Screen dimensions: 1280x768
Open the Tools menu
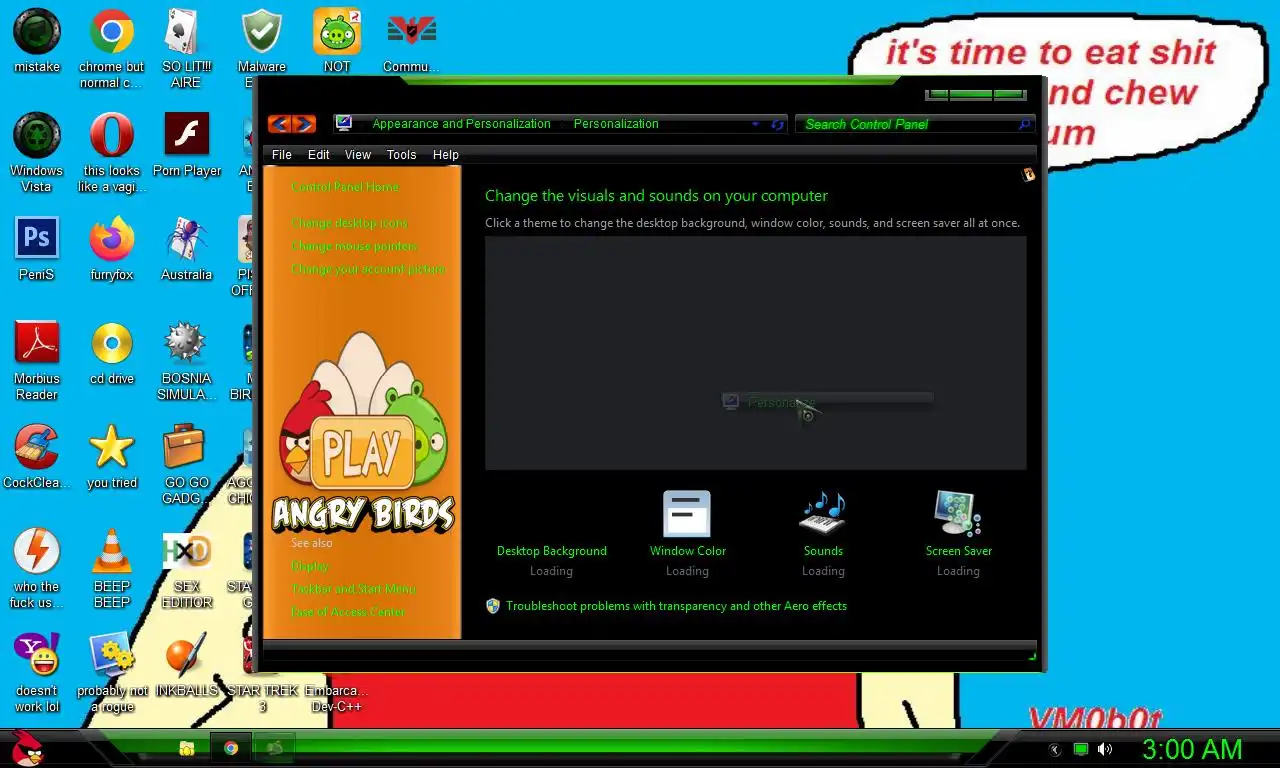click(x=401, y=155)
